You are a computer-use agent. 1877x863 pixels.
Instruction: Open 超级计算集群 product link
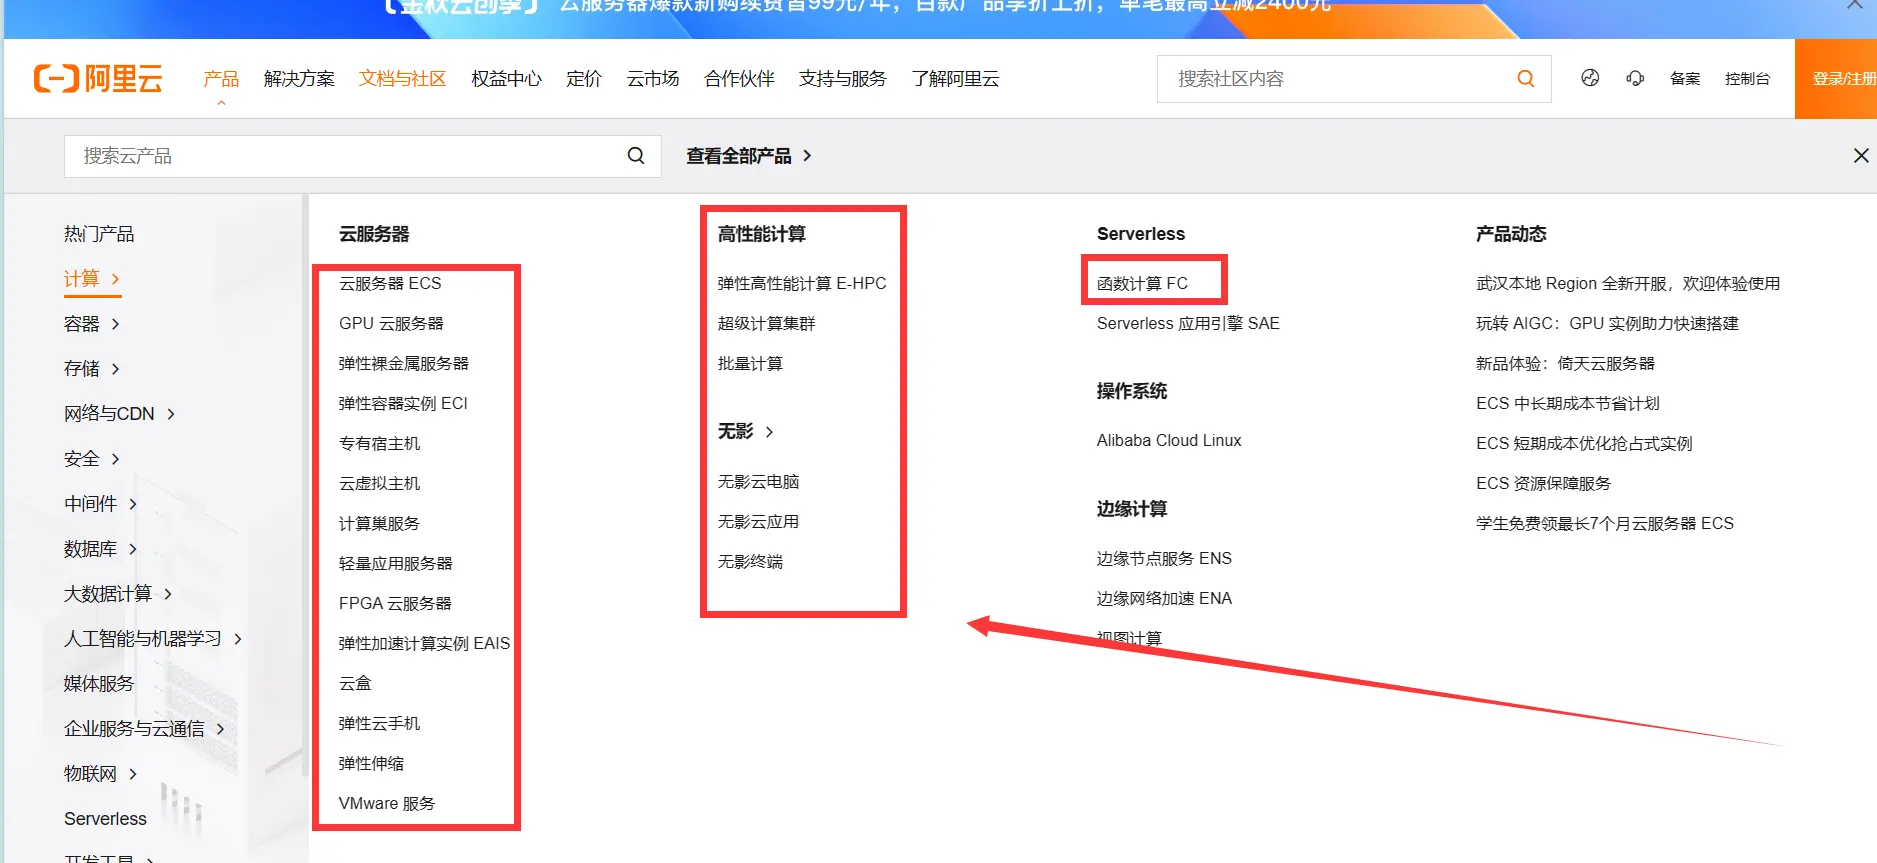point(766,324)
